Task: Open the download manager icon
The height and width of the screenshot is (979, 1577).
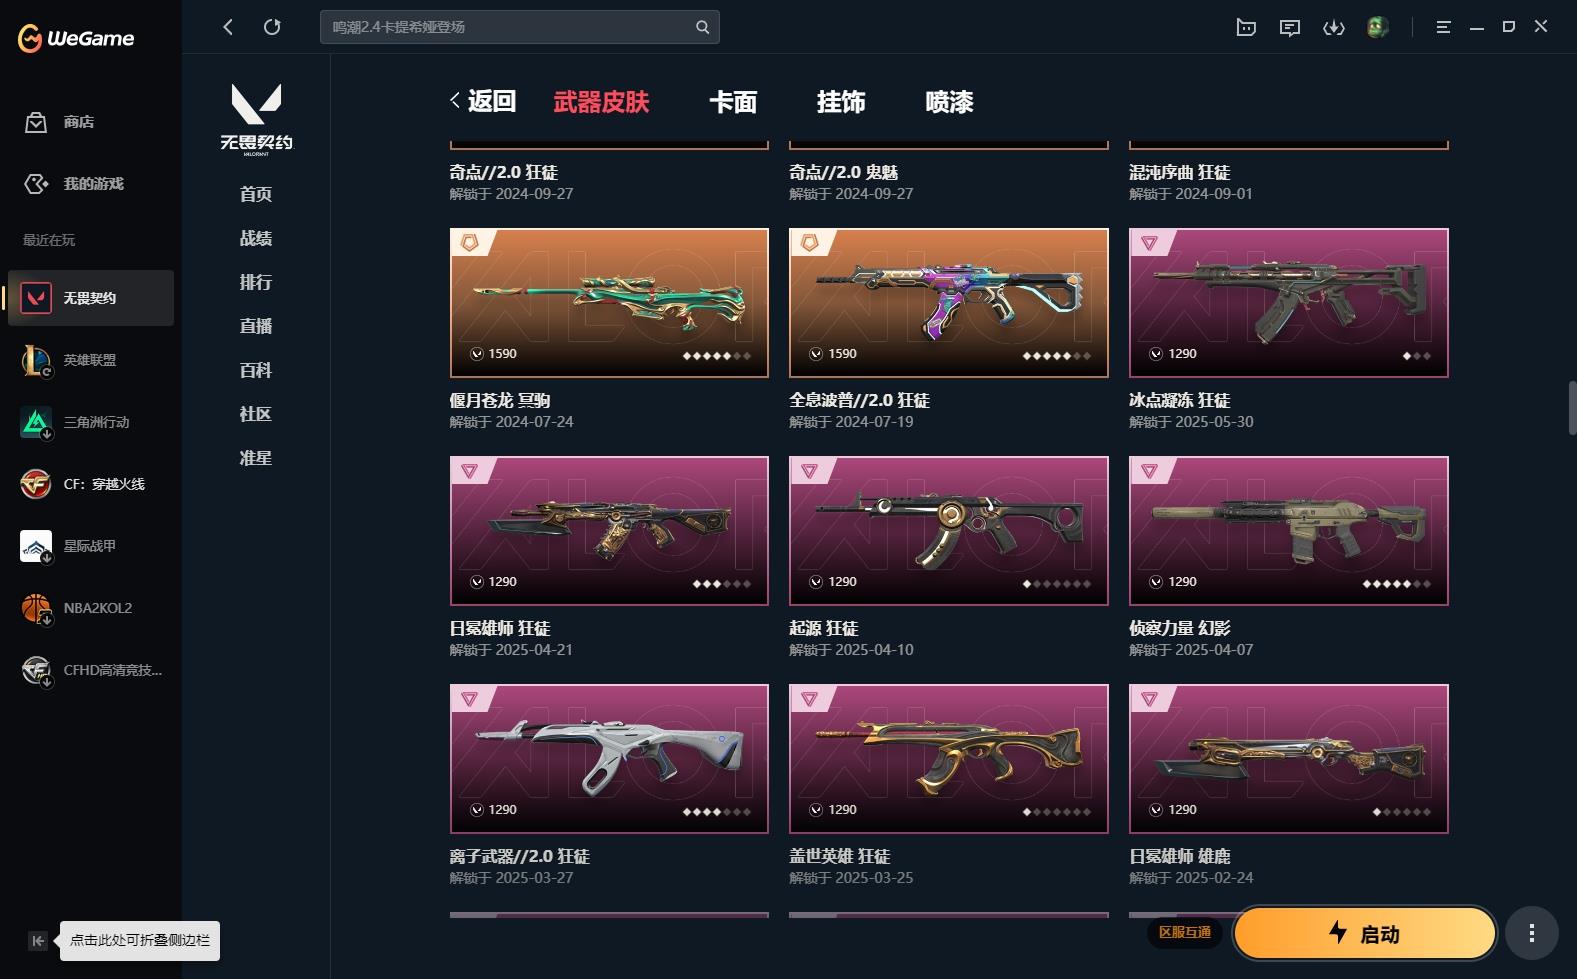Action: click(x=1334, y=27)
